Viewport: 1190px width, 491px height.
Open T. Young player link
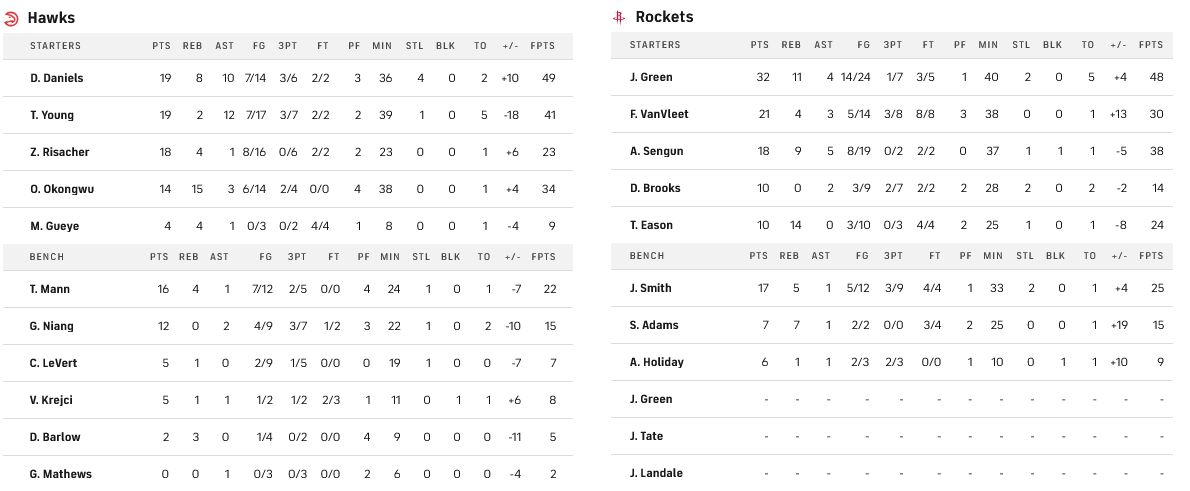click(52, 115)
